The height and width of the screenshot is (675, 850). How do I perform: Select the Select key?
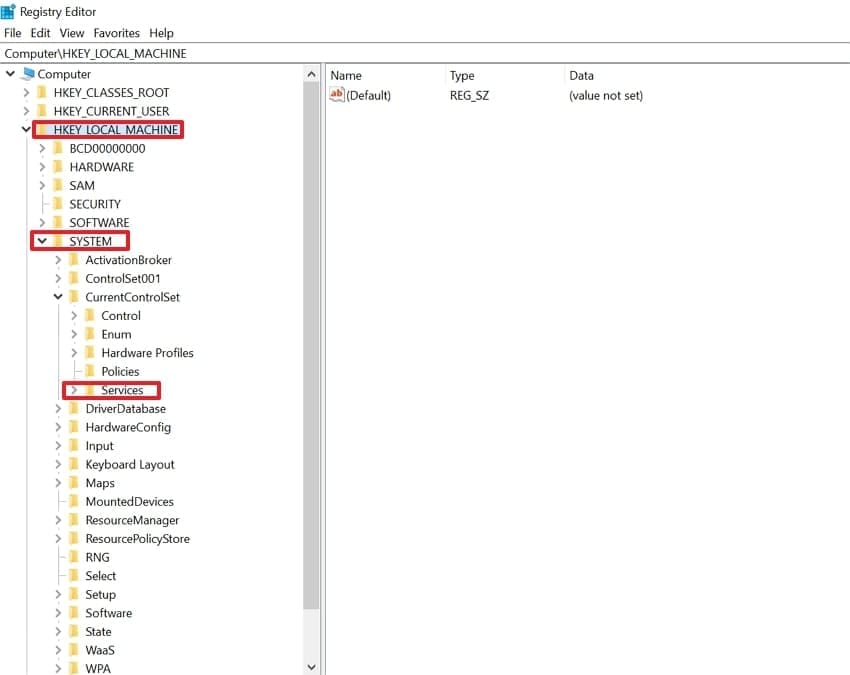(x=100, y=576)
